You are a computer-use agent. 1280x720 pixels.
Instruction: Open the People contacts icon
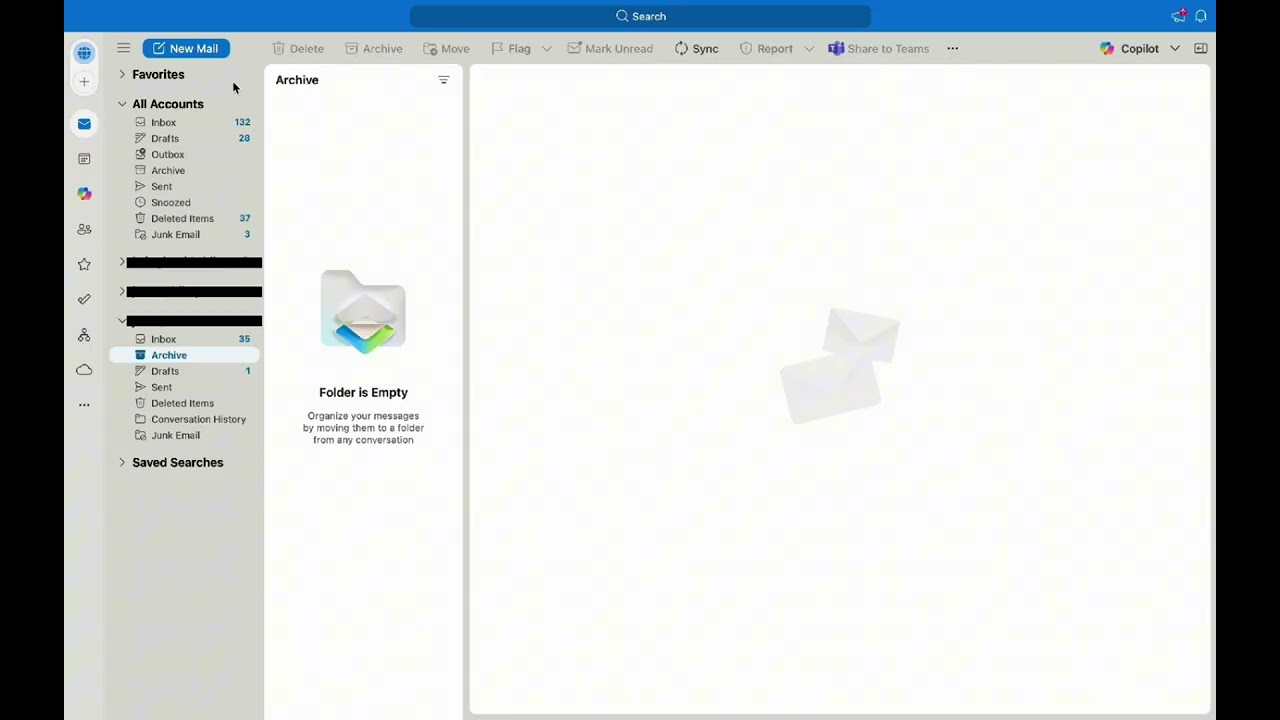click(84, 229)
